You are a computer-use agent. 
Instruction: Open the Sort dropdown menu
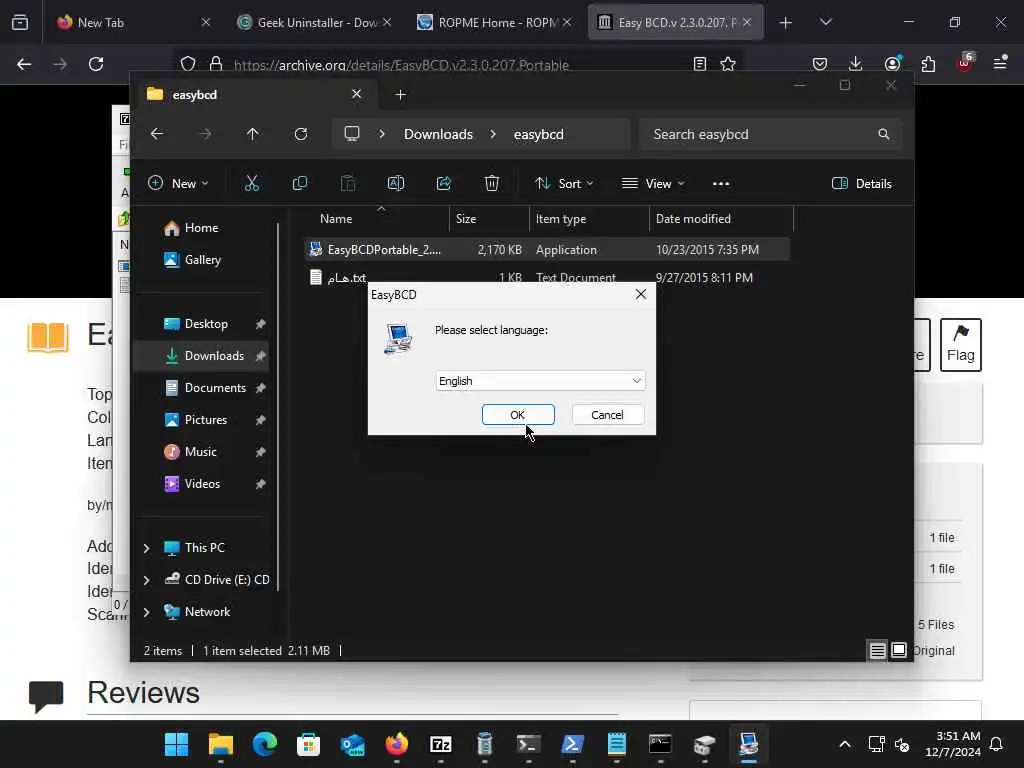click(564, 184)
